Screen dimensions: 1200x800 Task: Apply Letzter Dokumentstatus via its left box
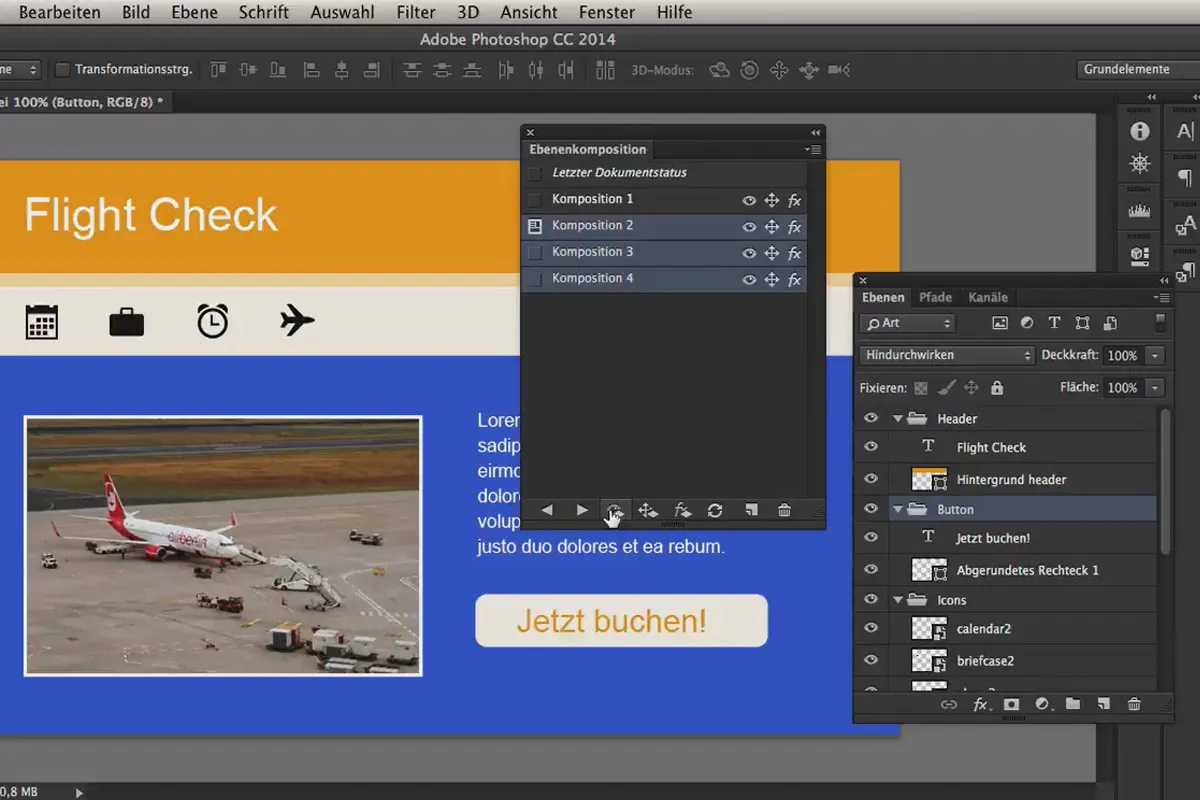click(x=534, y=173)
